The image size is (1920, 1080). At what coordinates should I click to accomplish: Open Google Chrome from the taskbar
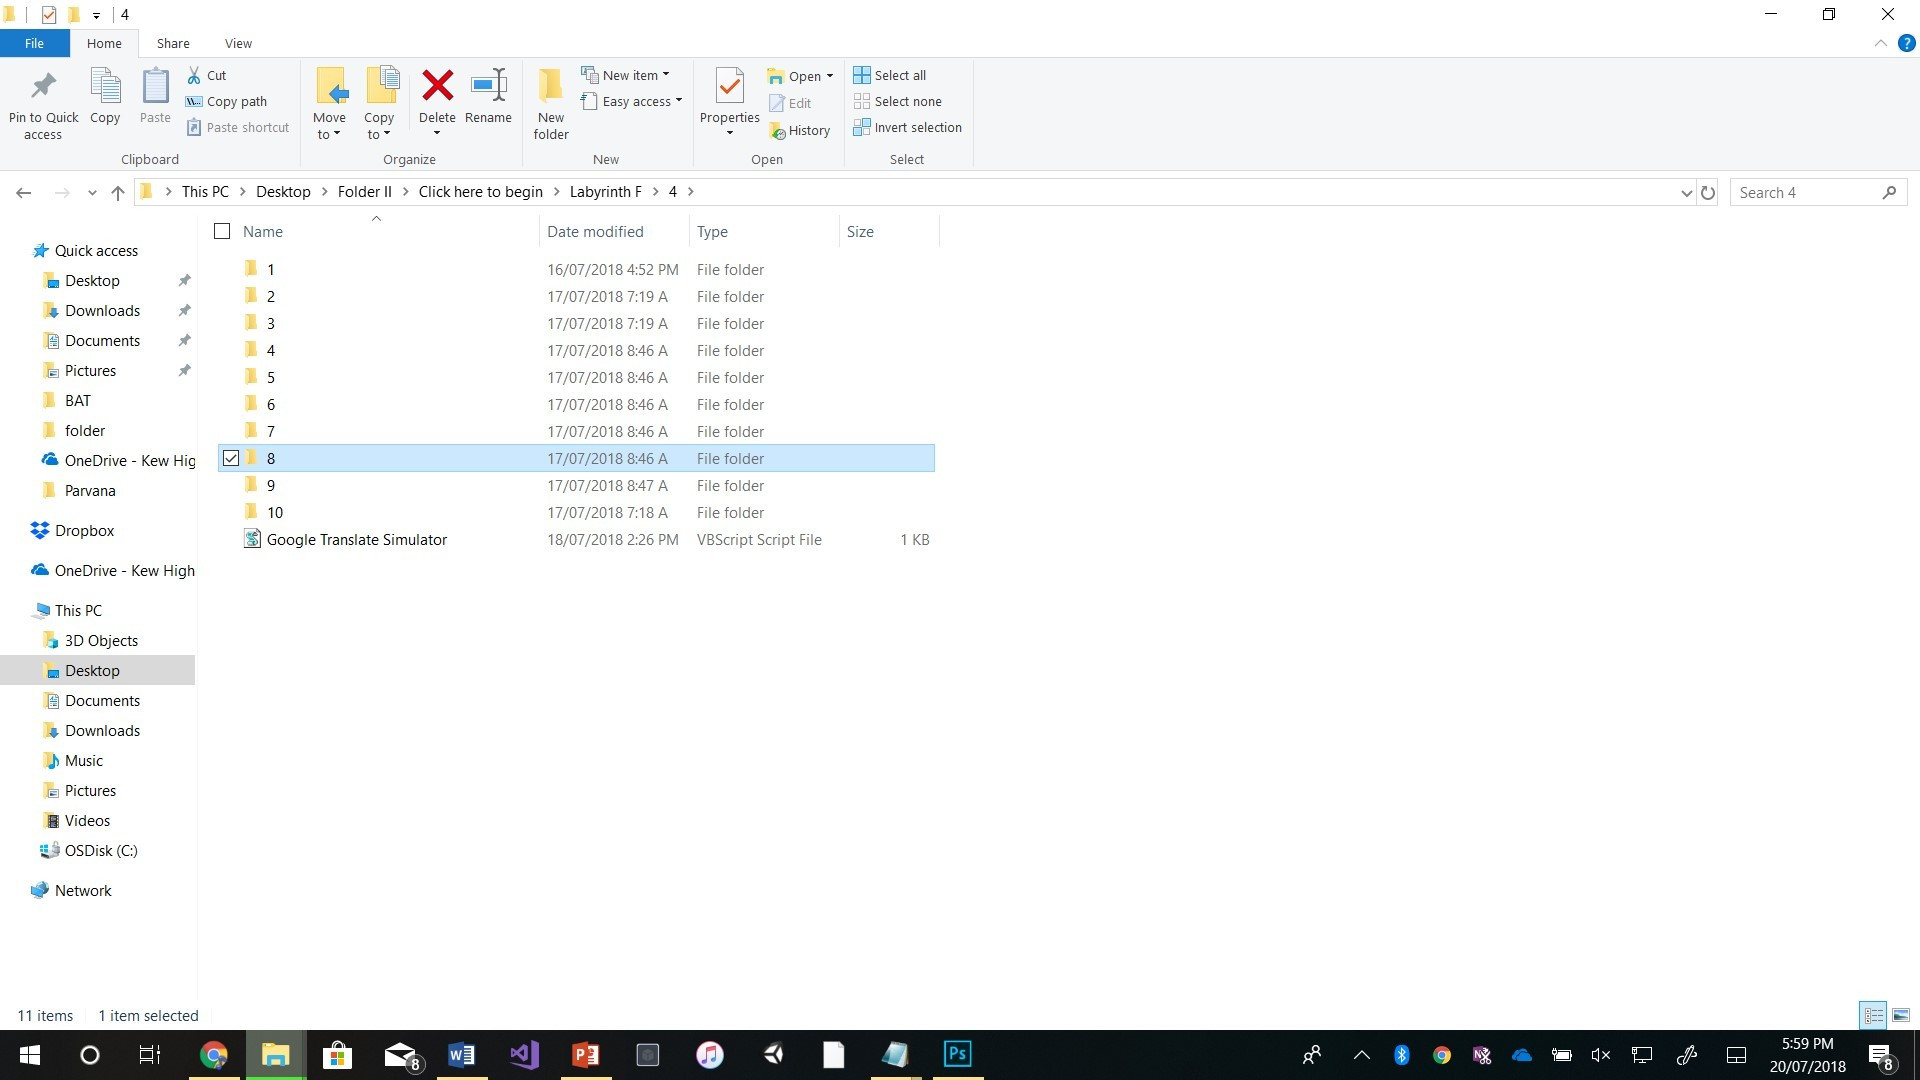[x=214, y=1054]
